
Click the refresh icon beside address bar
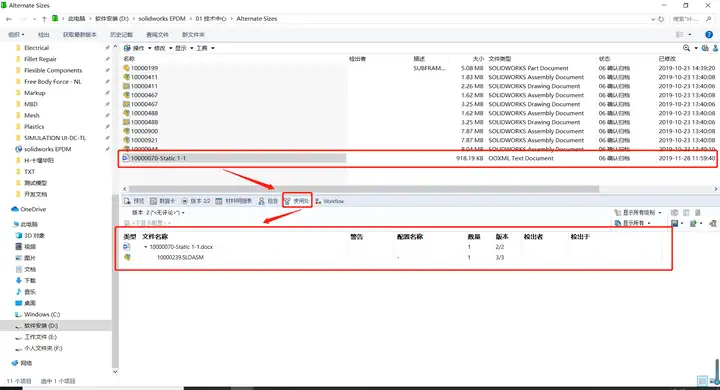(x=661, y=19)
